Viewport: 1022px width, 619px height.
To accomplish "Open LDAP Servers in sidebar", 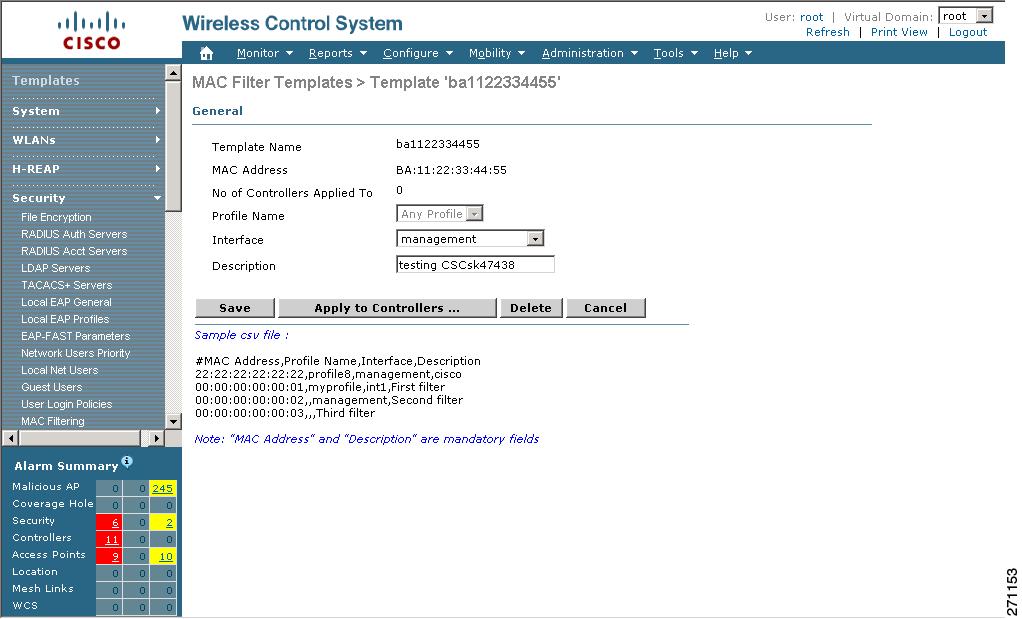I will tap(55, 268).
